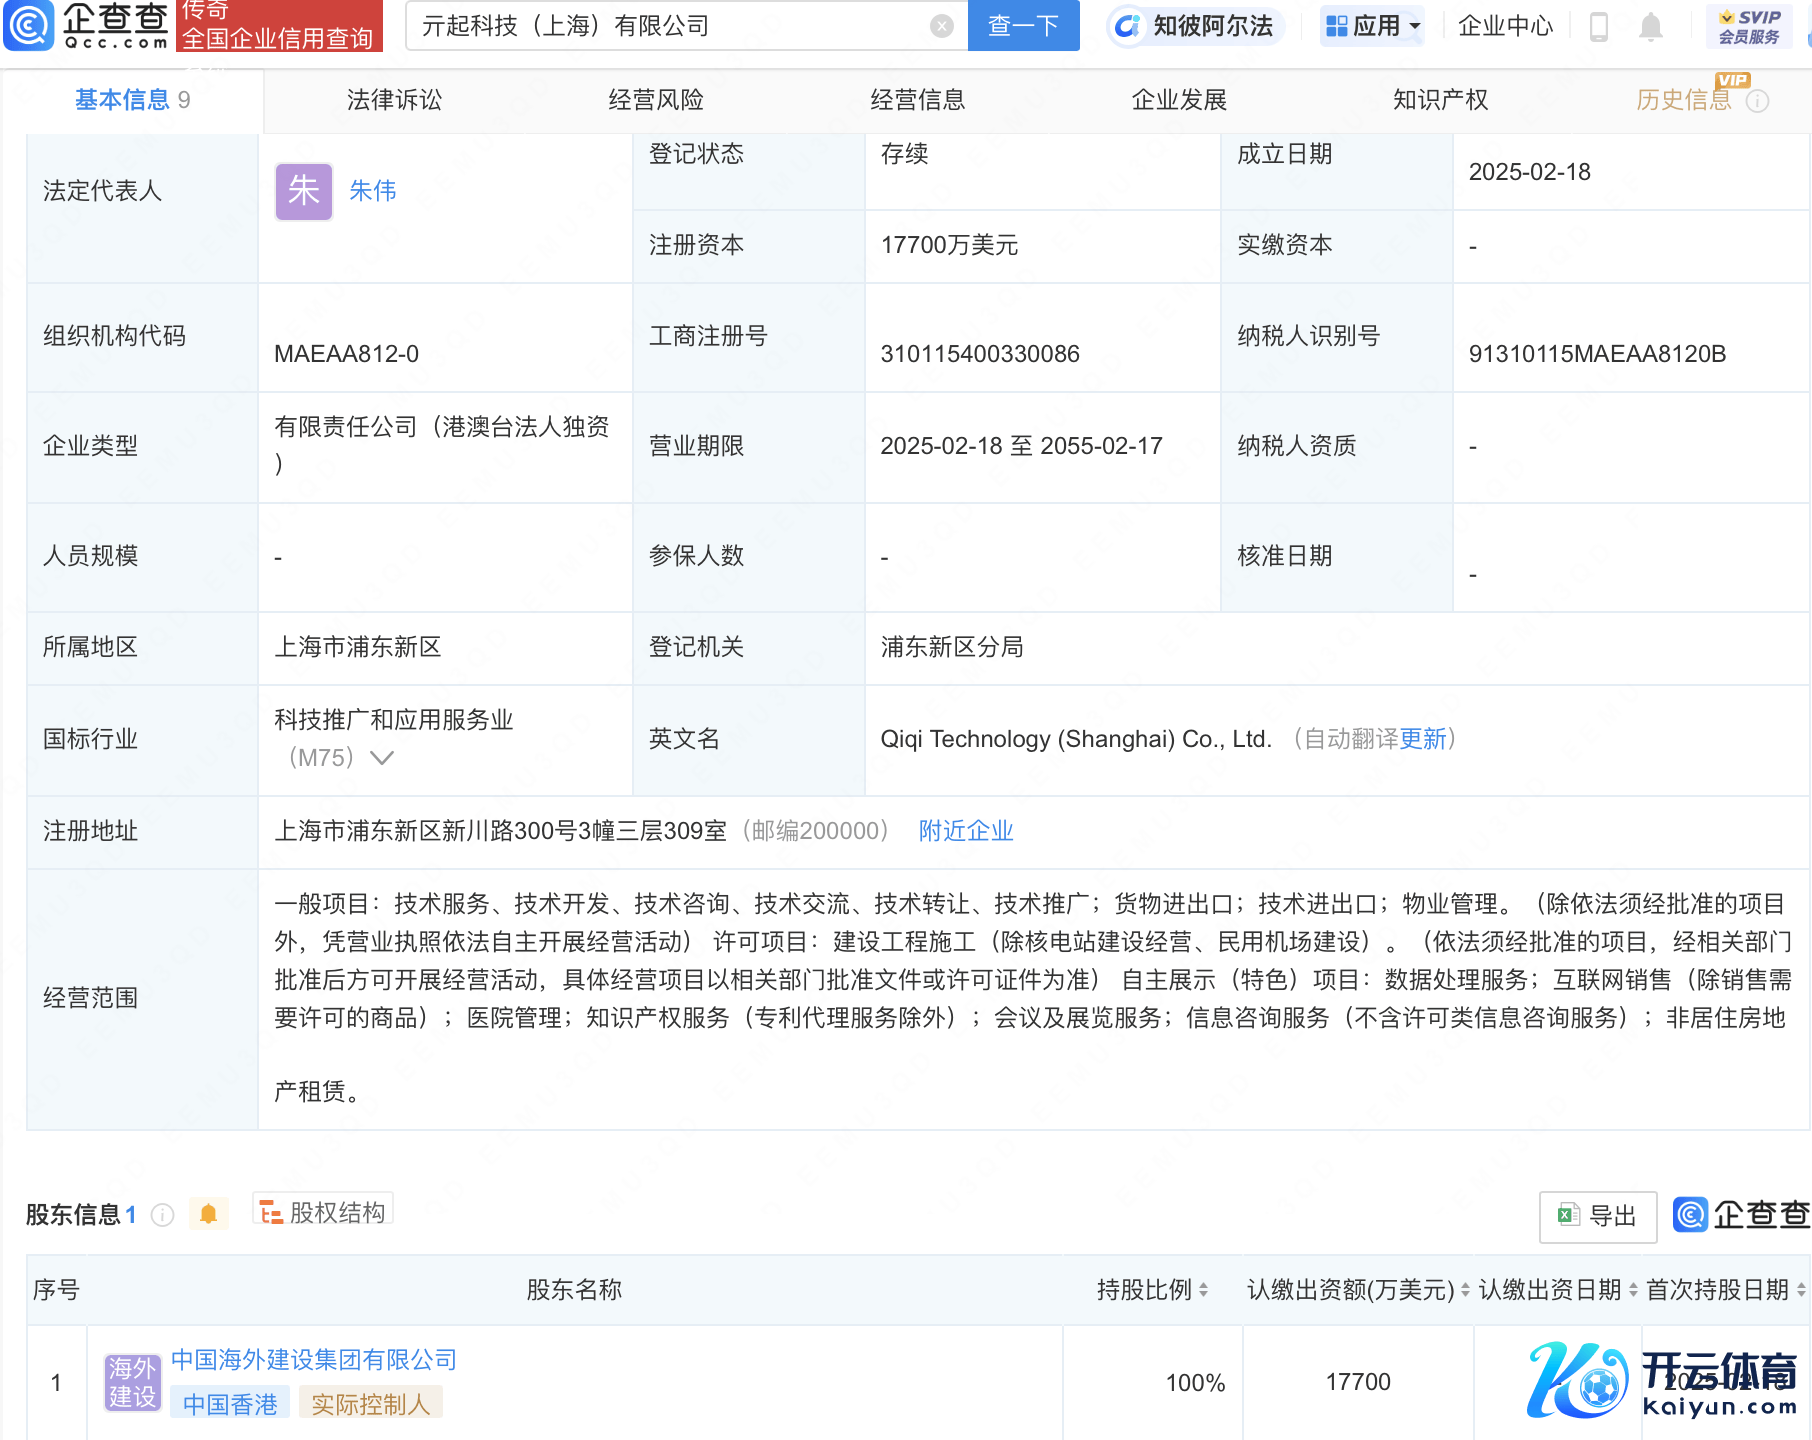This screenshot has width=1812, height=1440.
Task: Switch to the 法律诉讼 tab
Action: click(x=394, y=100)
